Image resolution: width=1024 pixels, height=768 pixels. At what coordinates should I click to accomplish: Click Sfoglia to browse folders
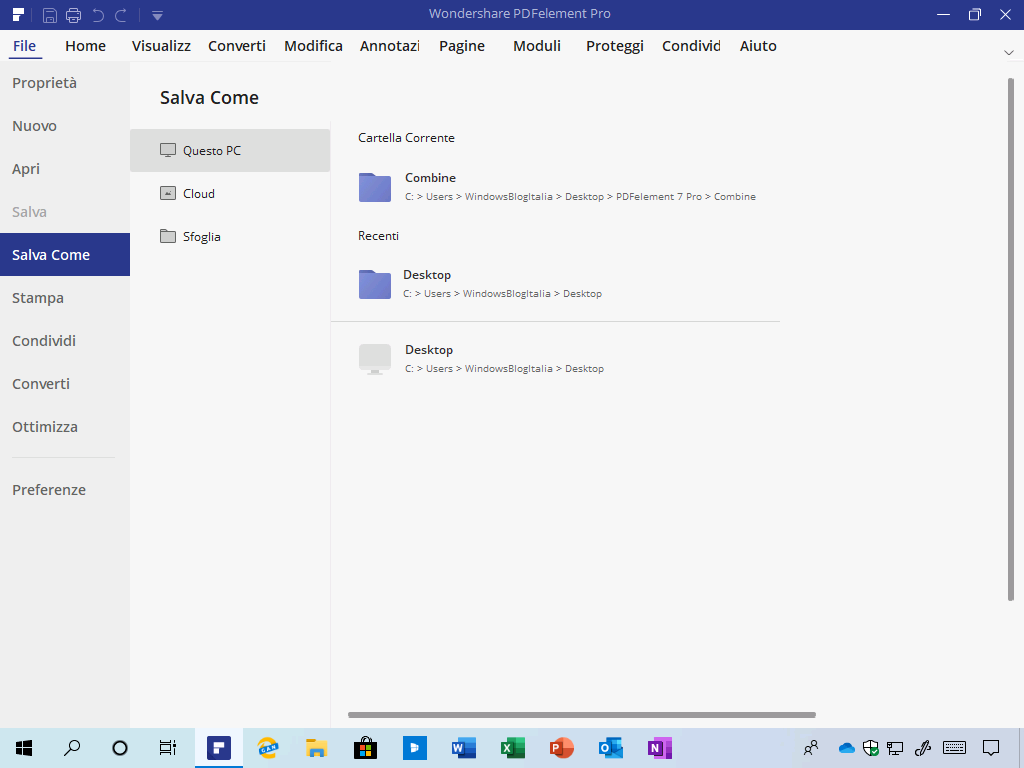pos(230,236)
